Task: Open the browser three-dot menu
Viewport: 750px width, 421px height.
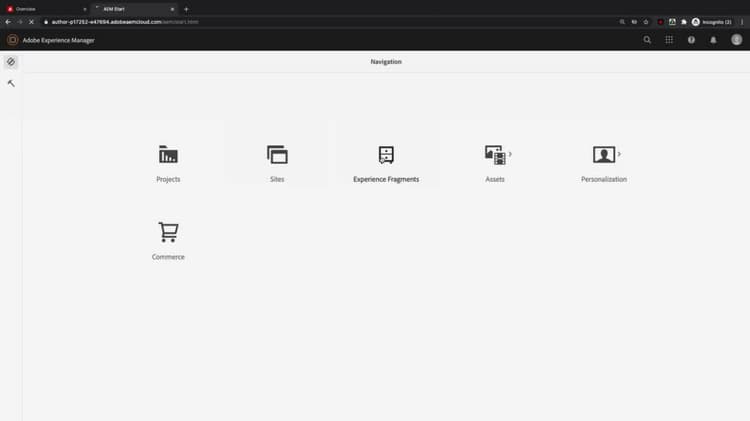Action: [742, 22]
